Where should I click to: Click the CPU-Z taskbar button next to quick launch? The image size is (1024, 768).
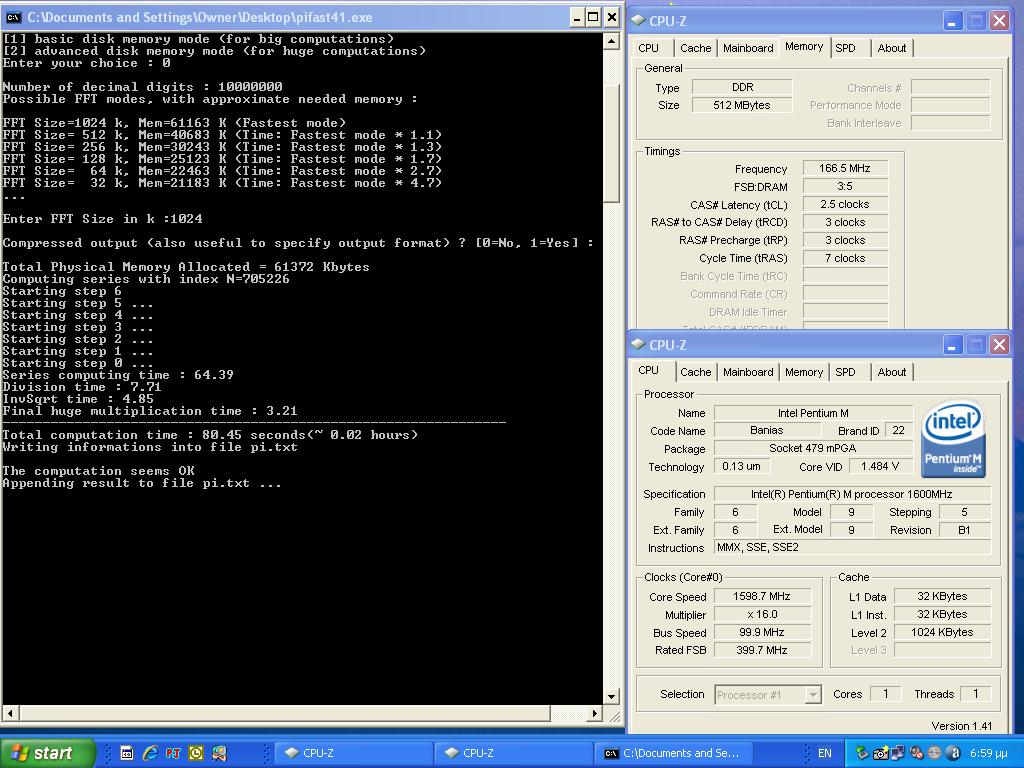click(351, 753)
